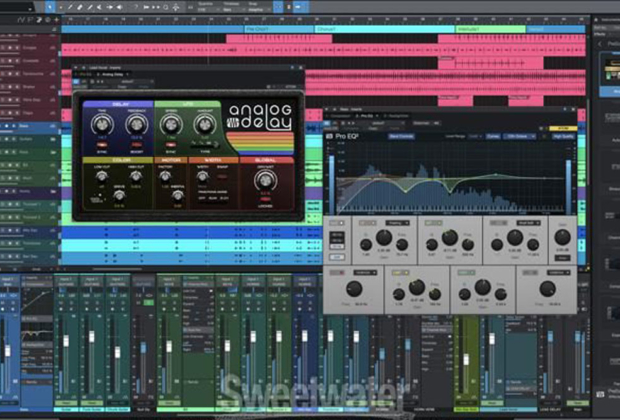The height and width of the screenshot is (420, 620).
Task: Click the compare icon in Analog Delay header
Action: [83, 81]
